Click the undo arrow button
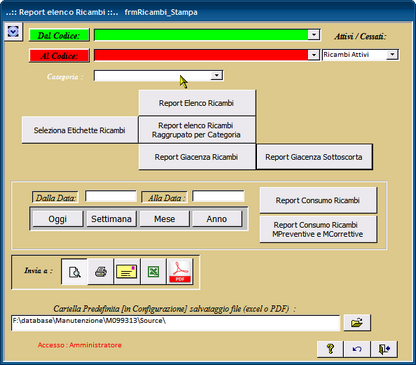The width and height of the screenshot is (416, 365). coord(357,349)
